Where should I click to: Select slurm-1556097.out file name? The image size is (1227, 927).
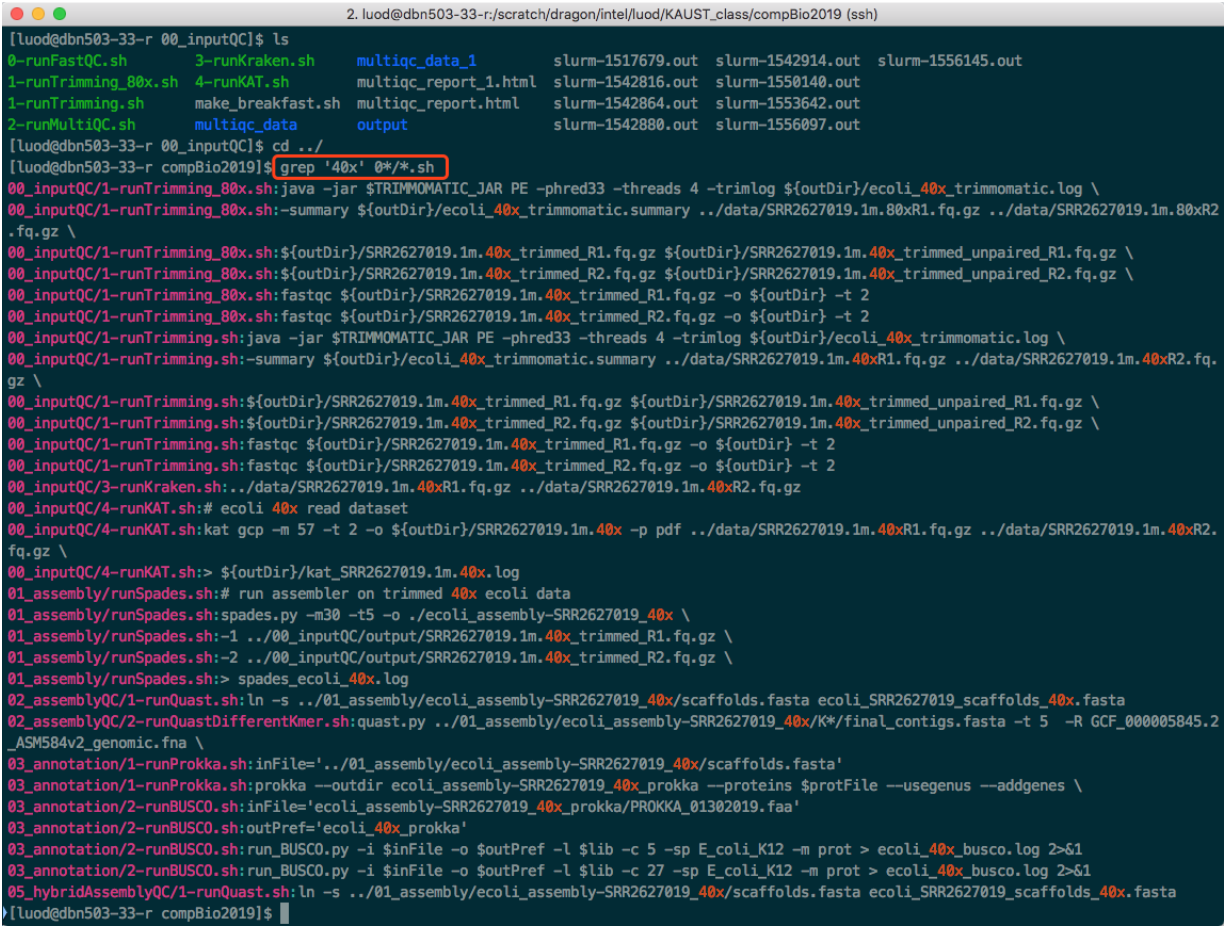[788, 125]
